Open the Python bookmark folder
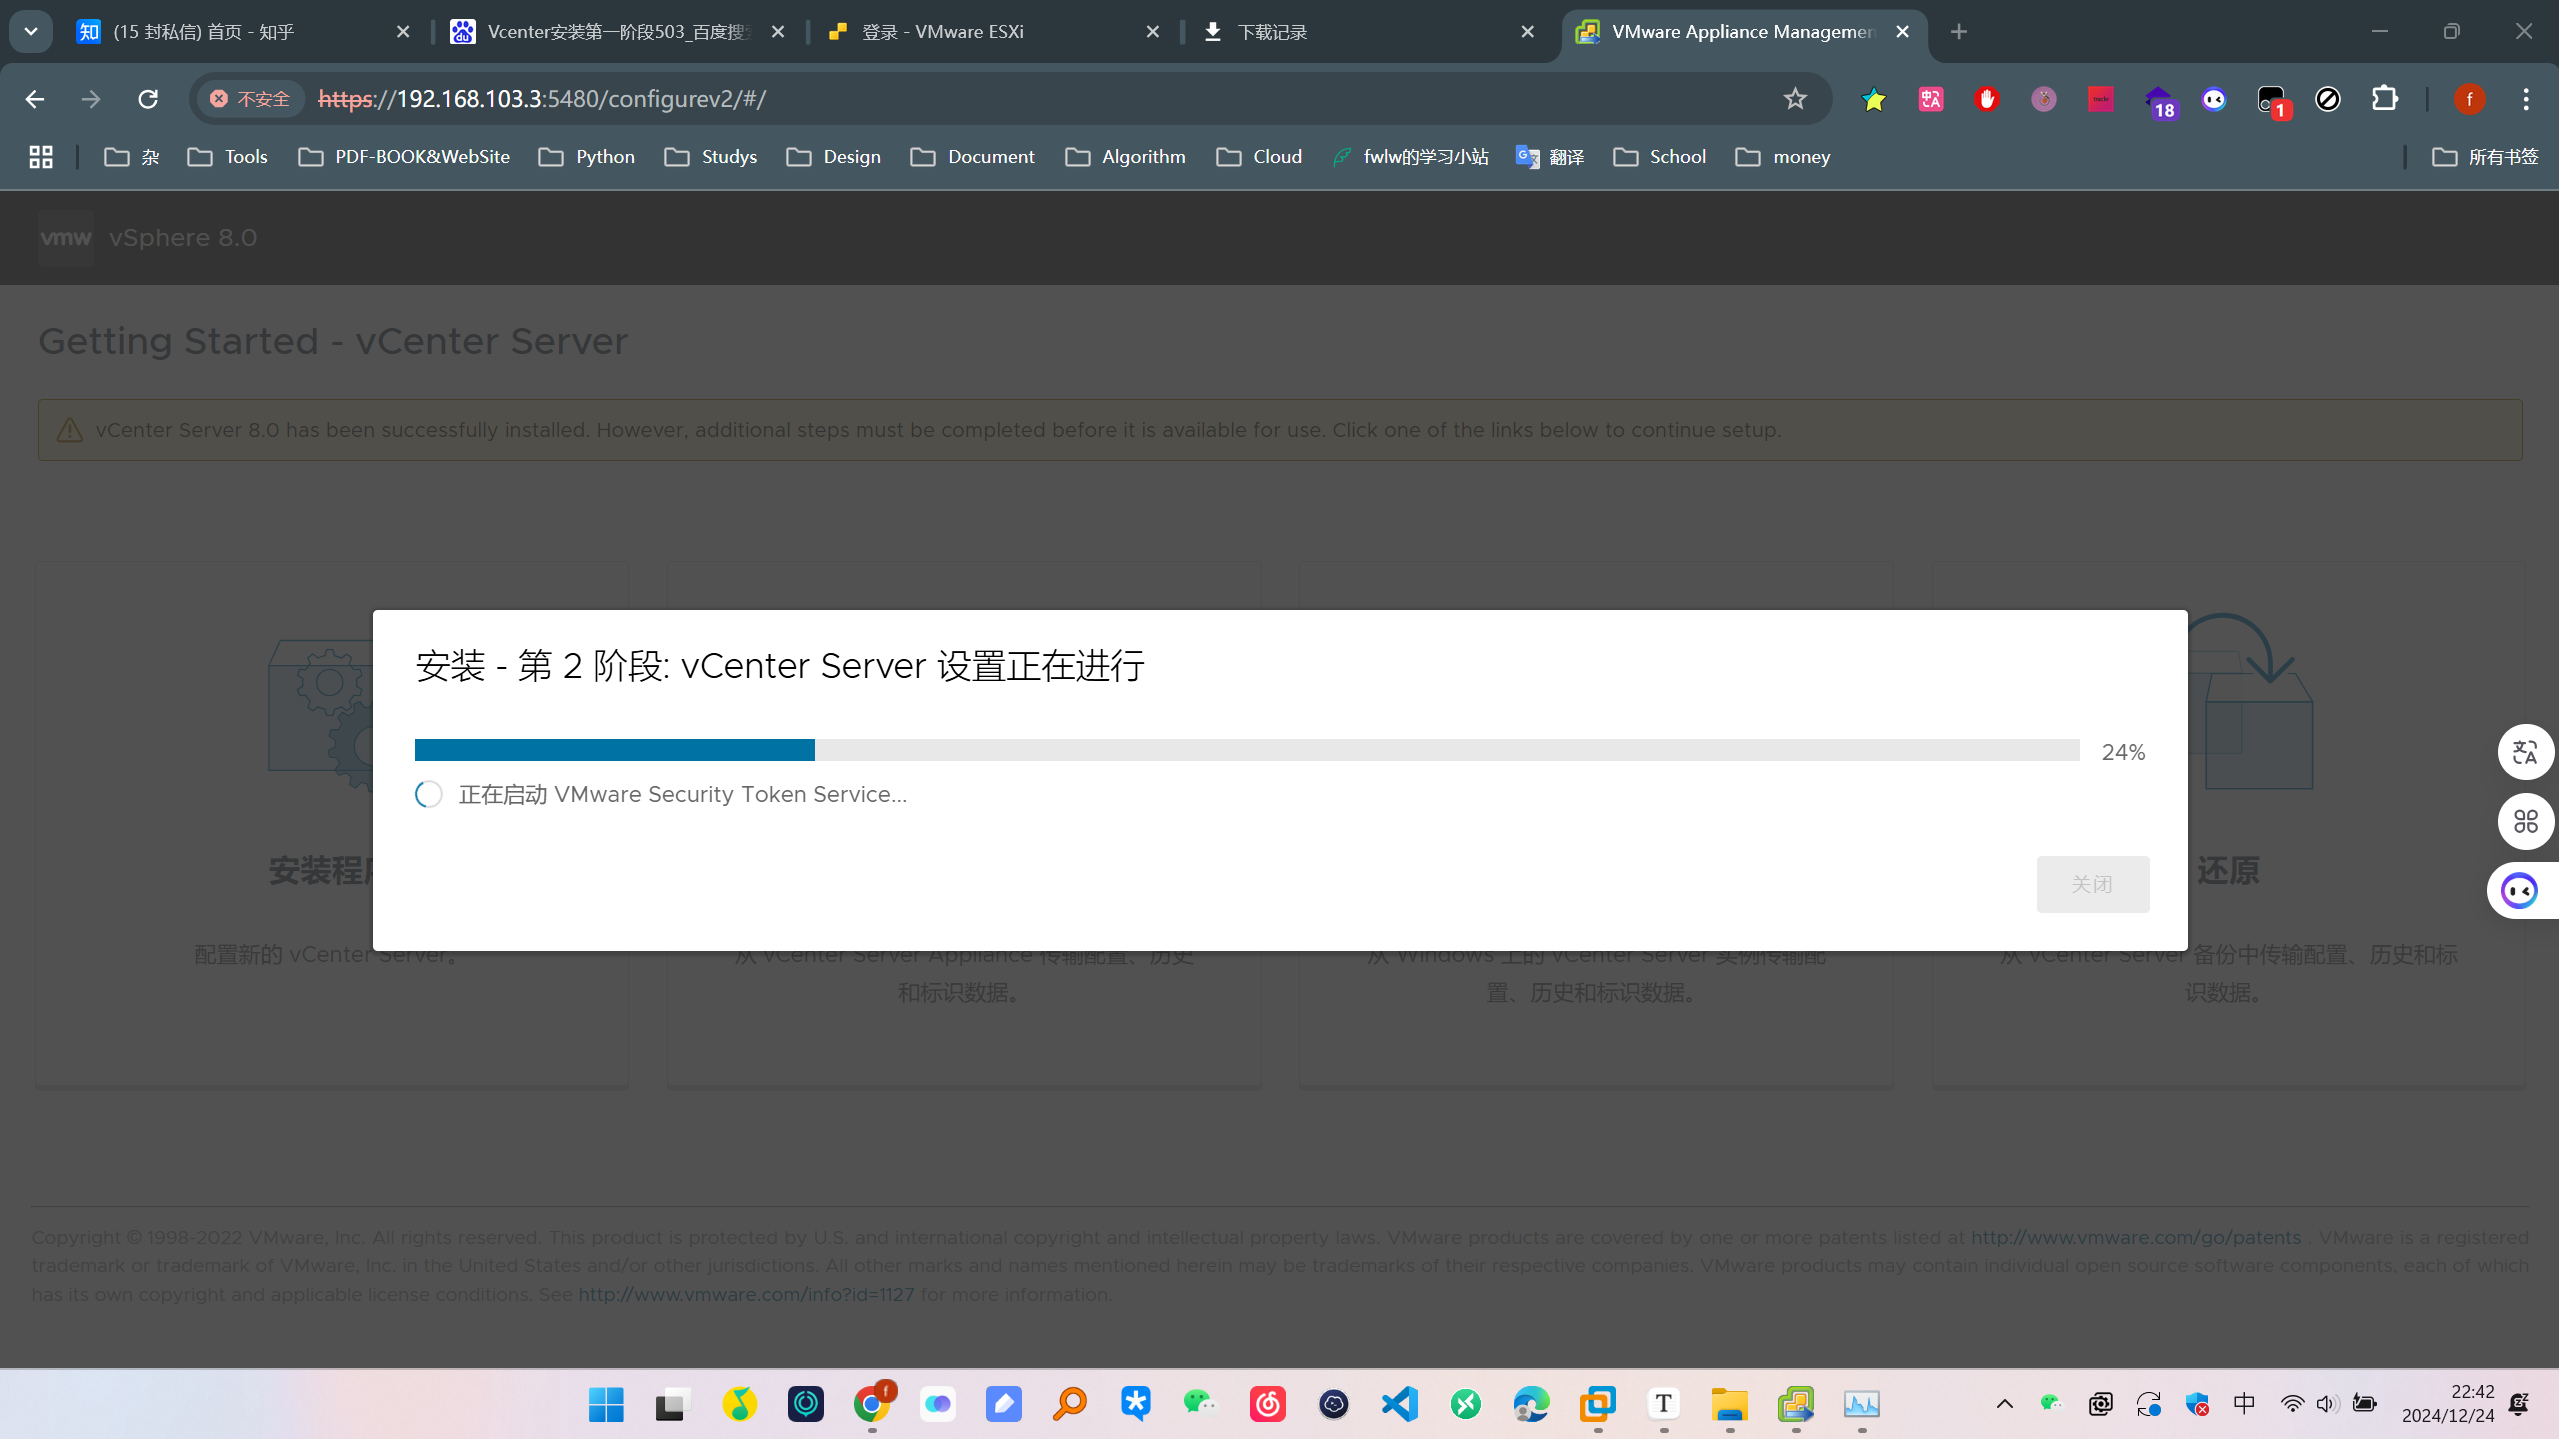 coord(587,157)
